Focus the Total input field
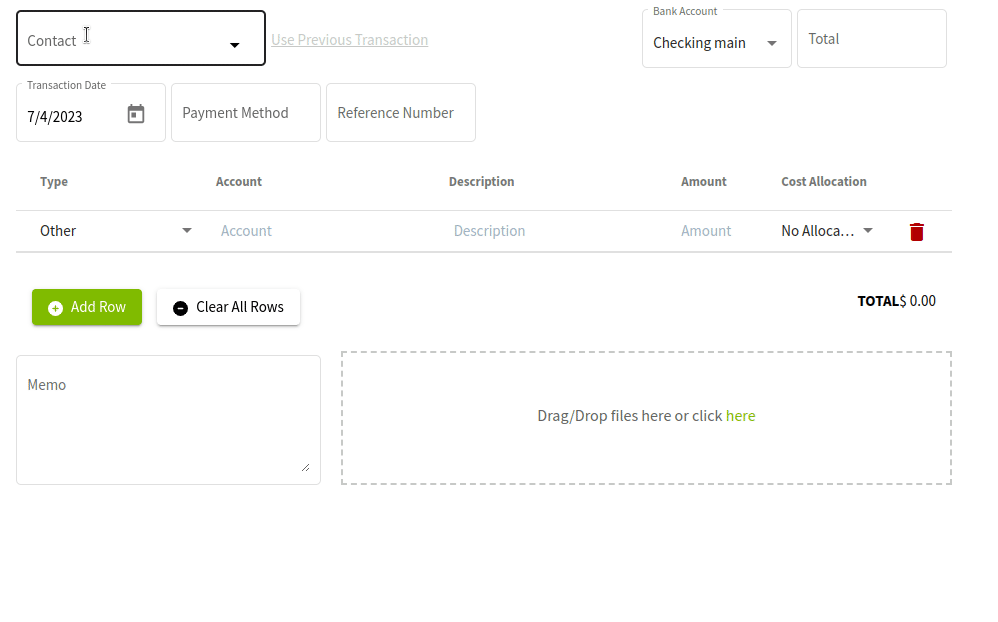Image resolution: width=998 pixels, height=622 pixels. tap(871, 39)
